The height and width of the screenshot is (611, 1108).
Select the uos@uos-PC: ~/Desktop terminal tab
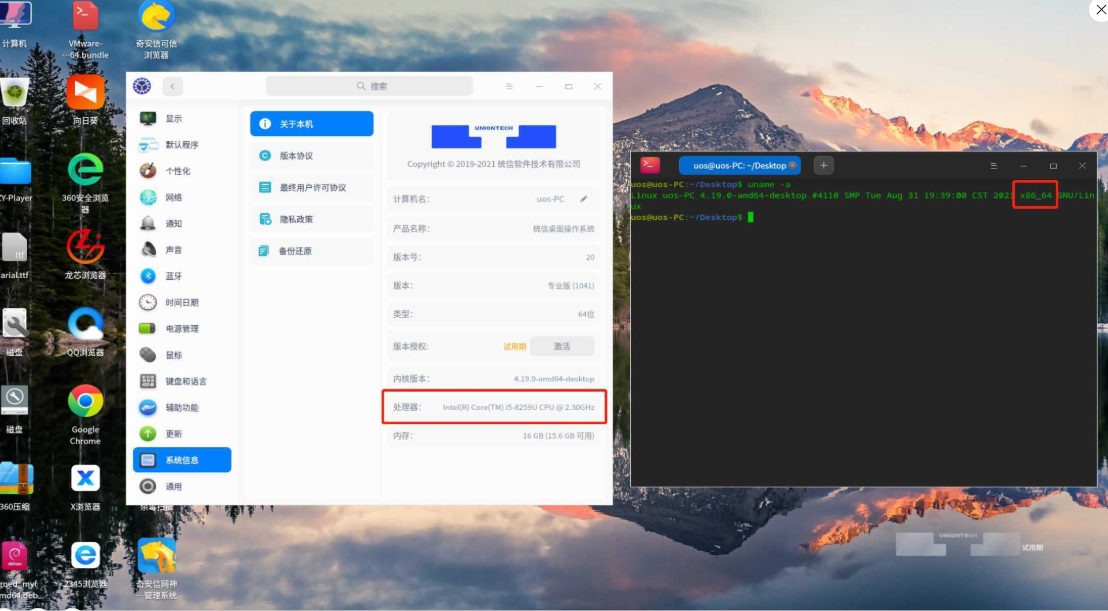[739, 165]
